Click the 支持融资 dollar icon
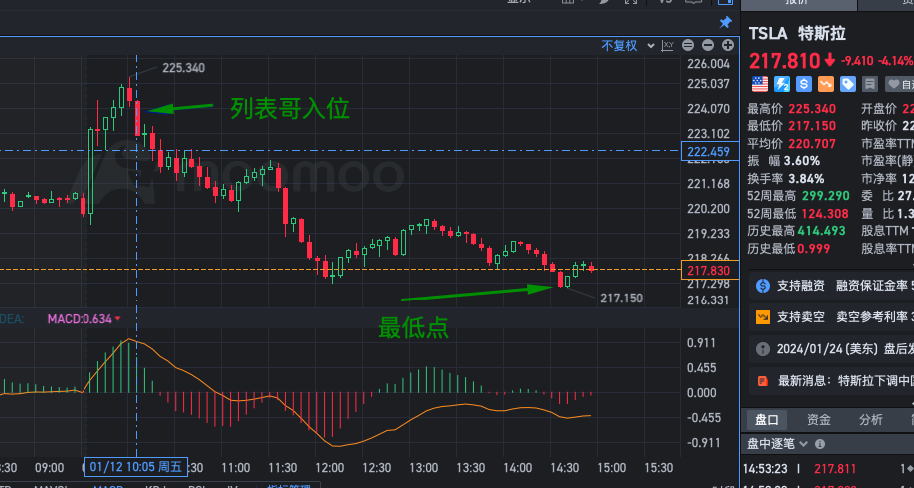The width and height of the screenshot is (914, 488). (x=762, y=286)
